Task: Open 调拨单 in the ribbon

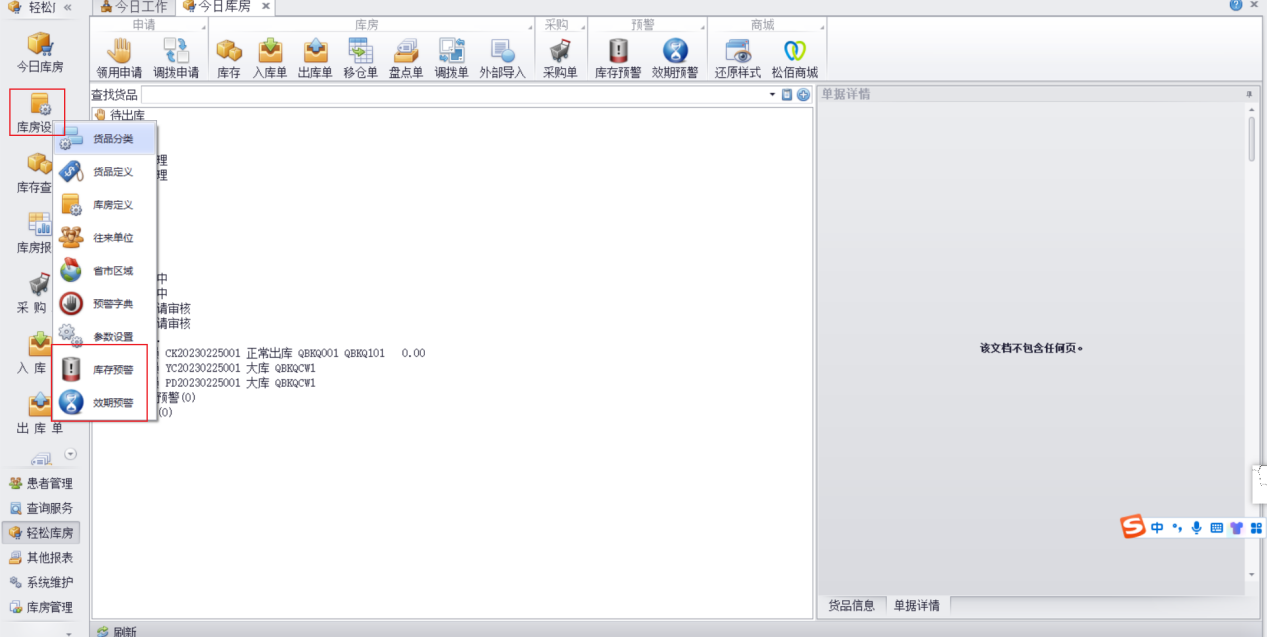Action: [451, 58]
